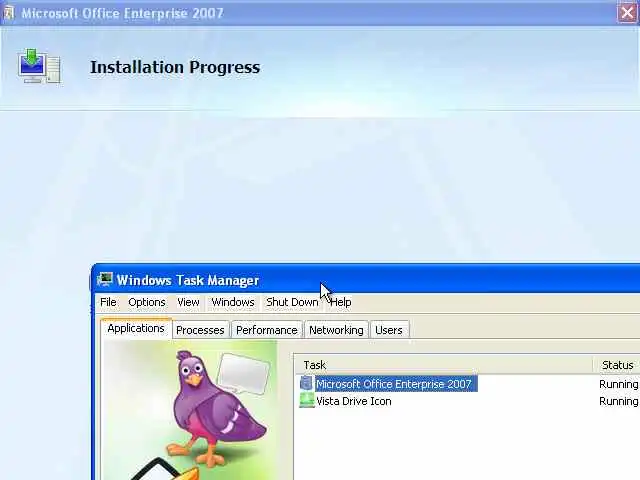Open the File menu in Task Manager
This screenshot has width=640, height=480.
[x=108, y=302]
